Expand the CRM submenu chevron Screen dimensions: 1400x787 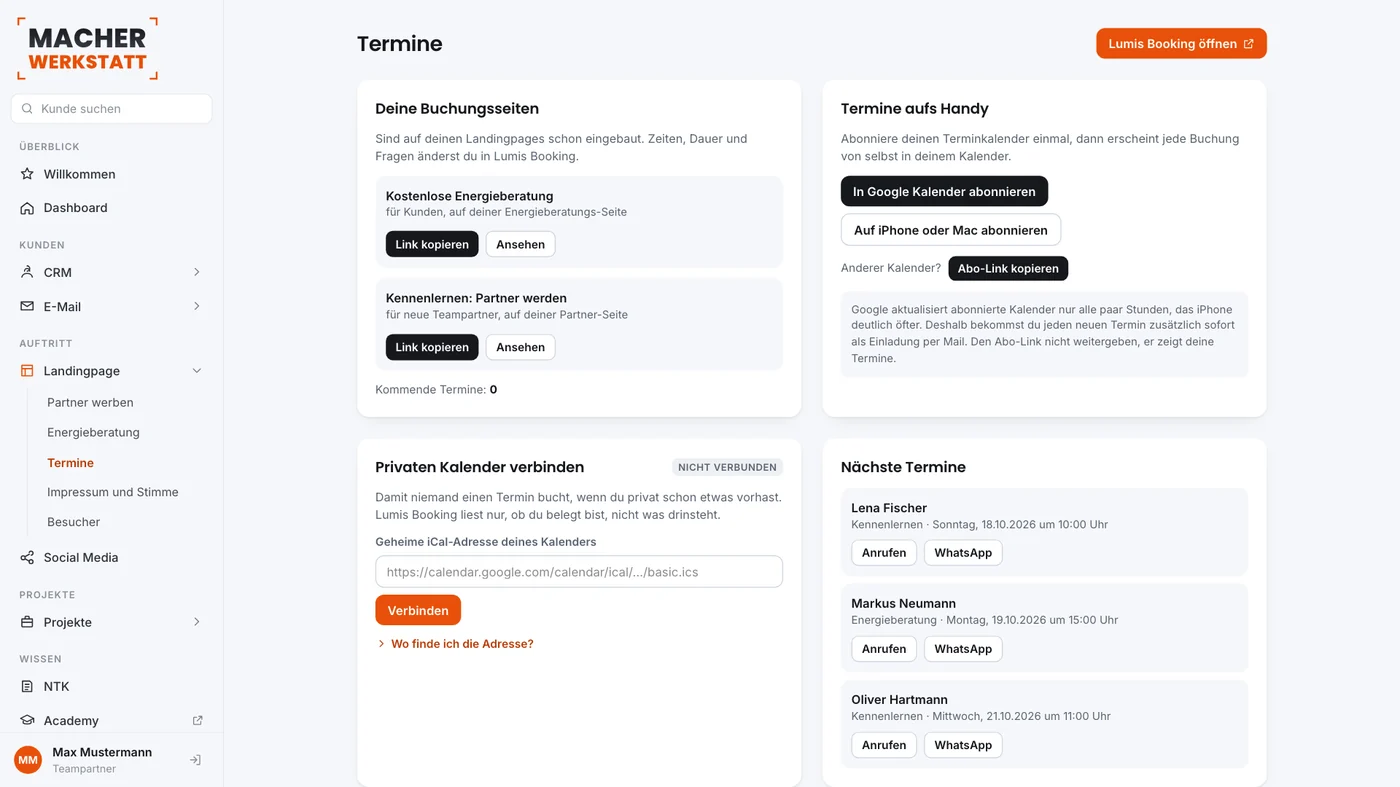click(x=196, y=272)
